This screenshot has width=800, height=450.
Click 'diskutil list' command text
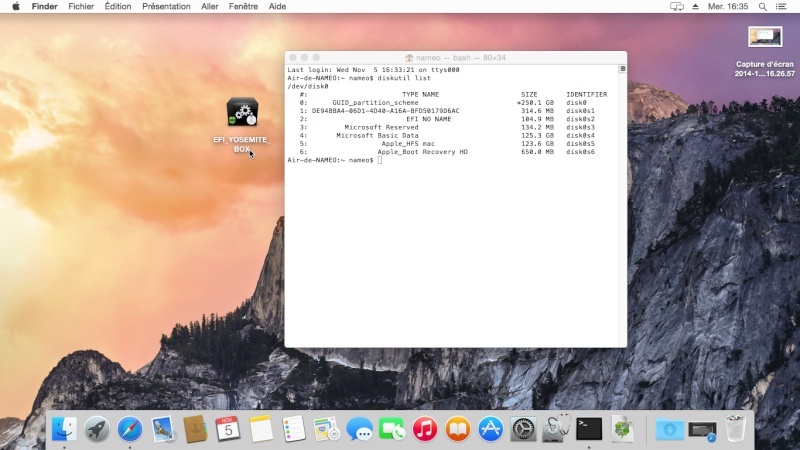coord(404,78)
